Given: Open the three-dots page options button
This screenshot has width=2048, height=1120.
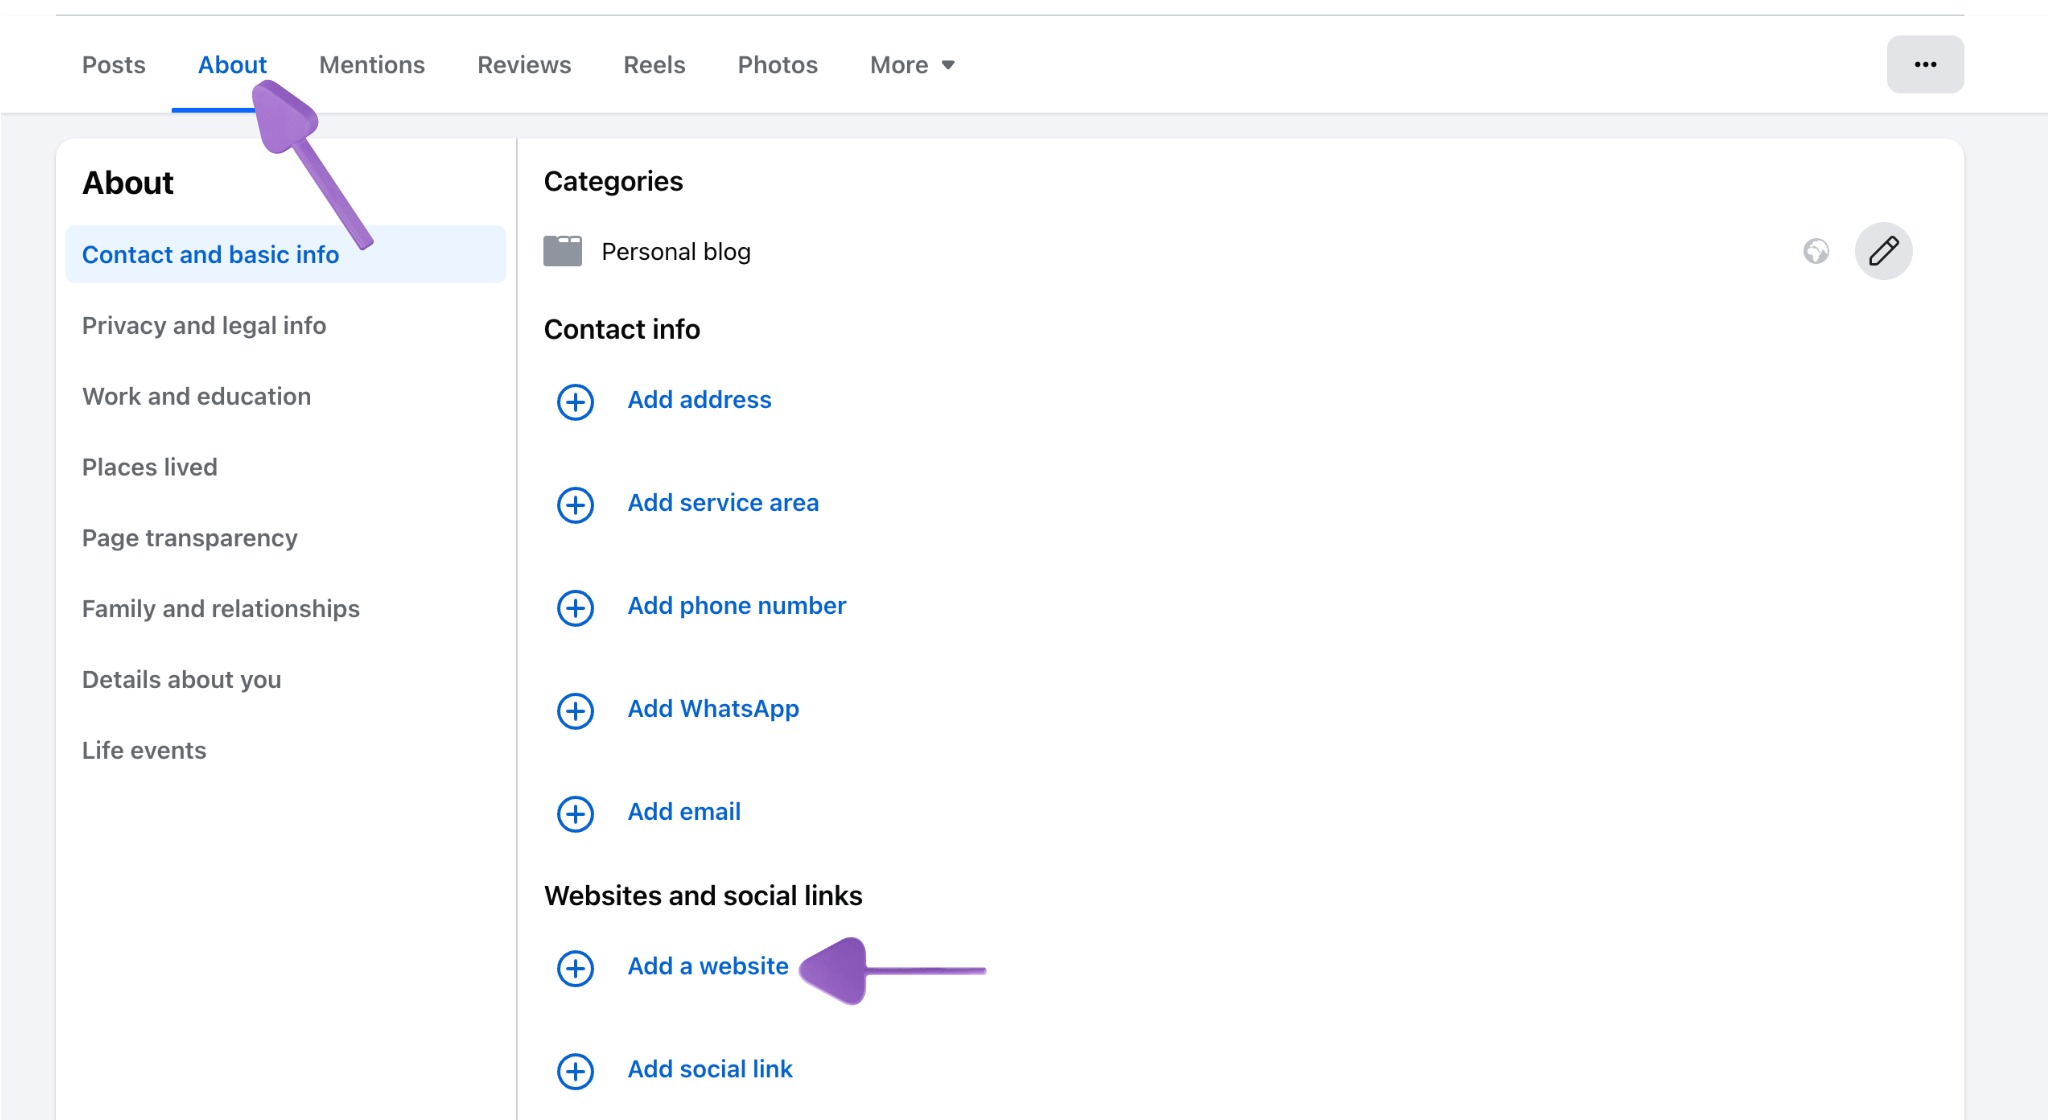Looking at the screenshot, I should click(1925, 65).
